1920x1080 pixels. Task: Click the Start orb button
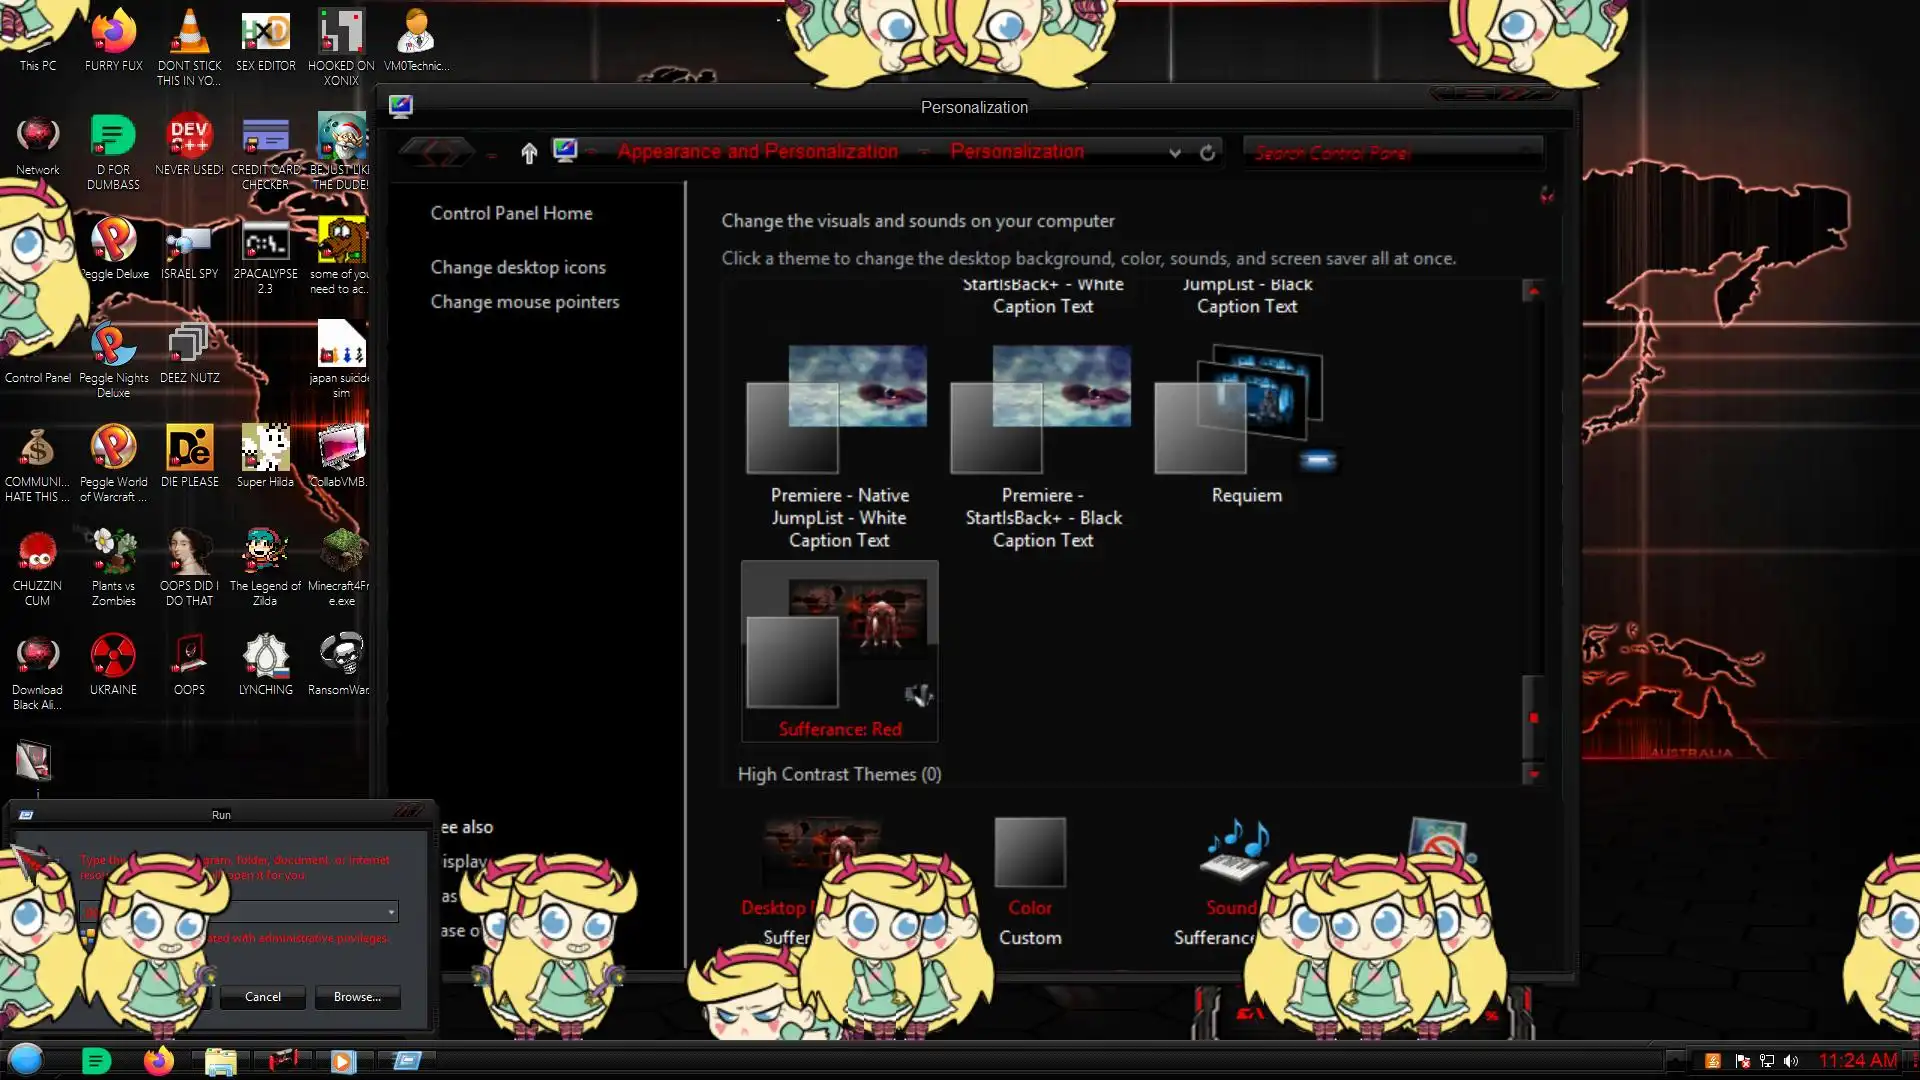(x=26, y=1060)
